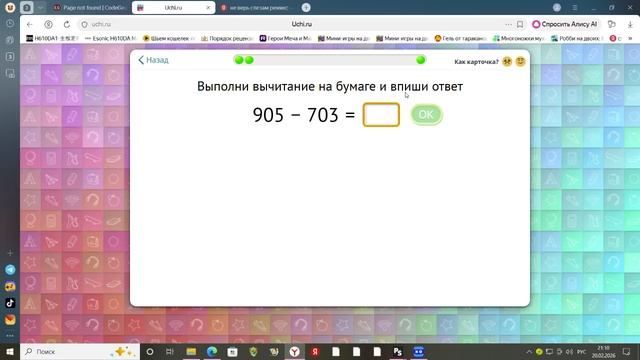Switch to the third browser tab
Screen dimensions: 640x360
(x=257, y=8)
